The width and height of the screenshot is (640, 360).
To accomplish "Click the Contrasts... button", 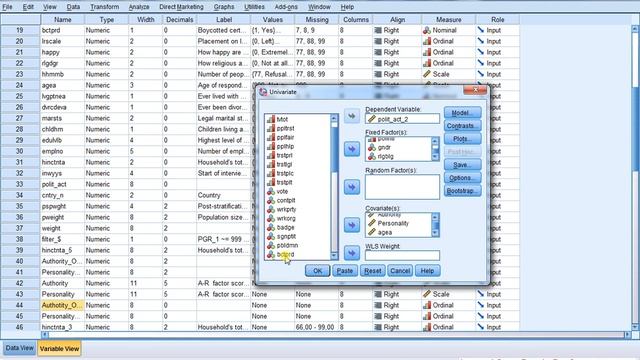I will (x=462, y=126).
